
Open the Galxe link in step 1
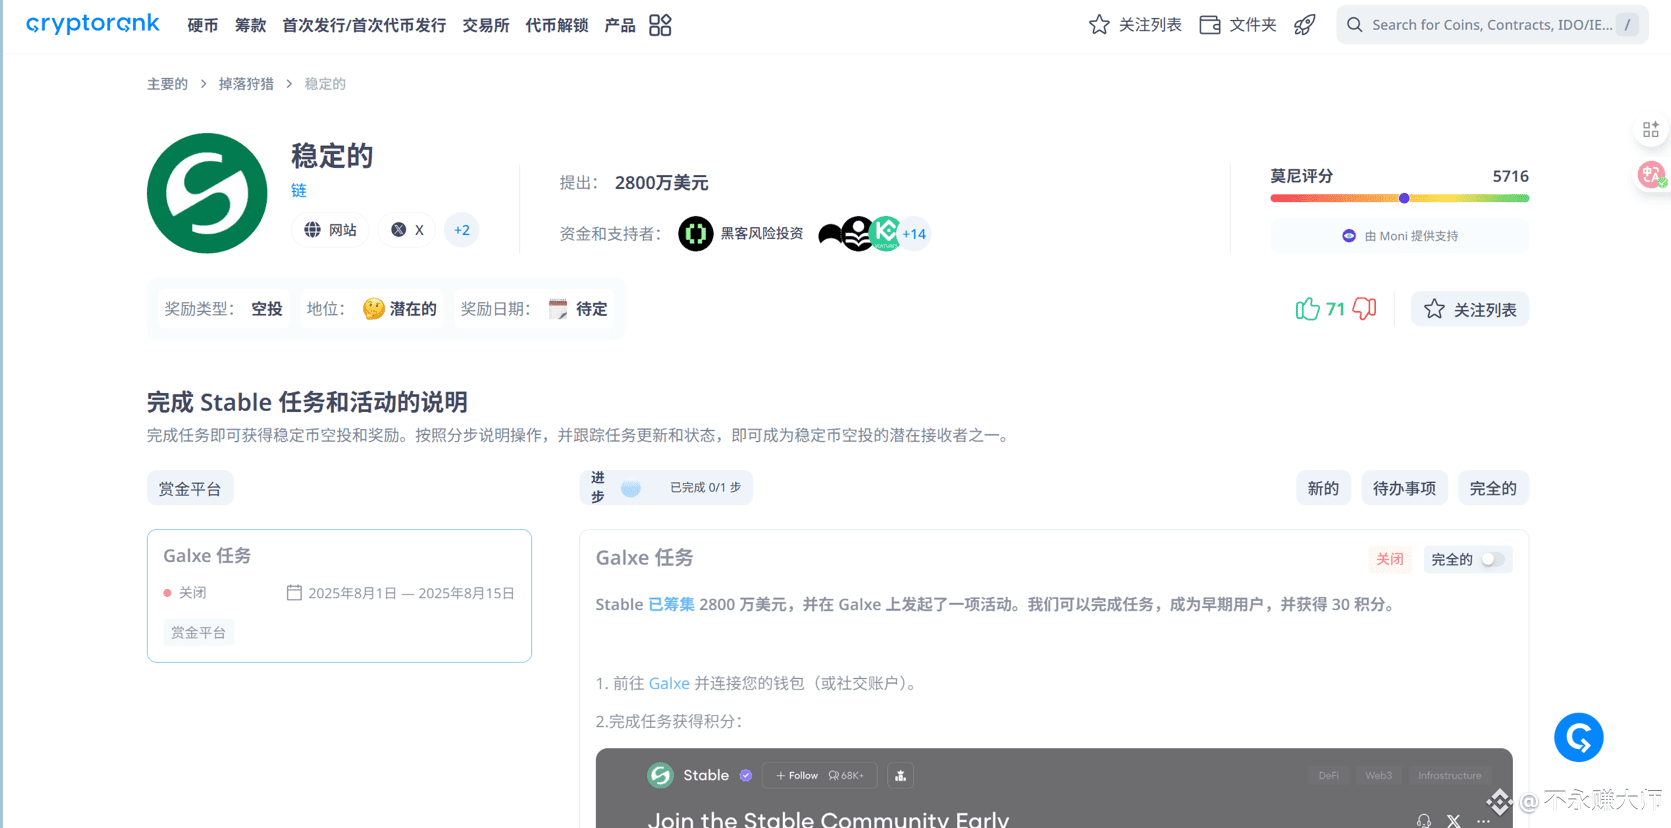[x=669, y=683]
